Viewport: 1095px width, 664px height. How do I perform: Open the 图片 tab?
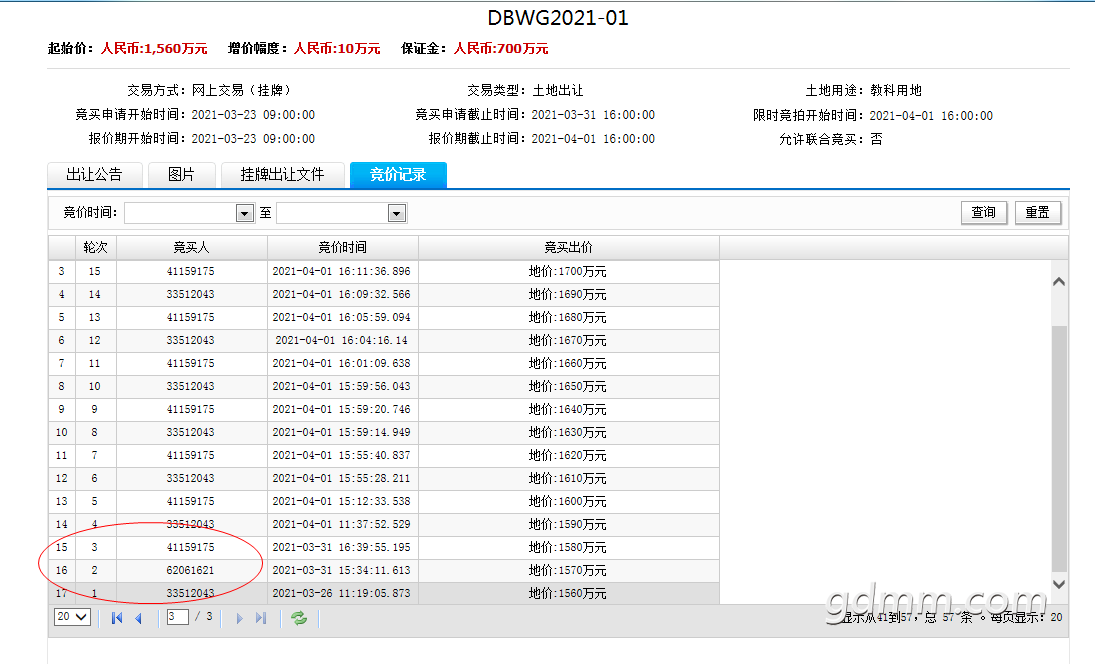pos(181,175)
